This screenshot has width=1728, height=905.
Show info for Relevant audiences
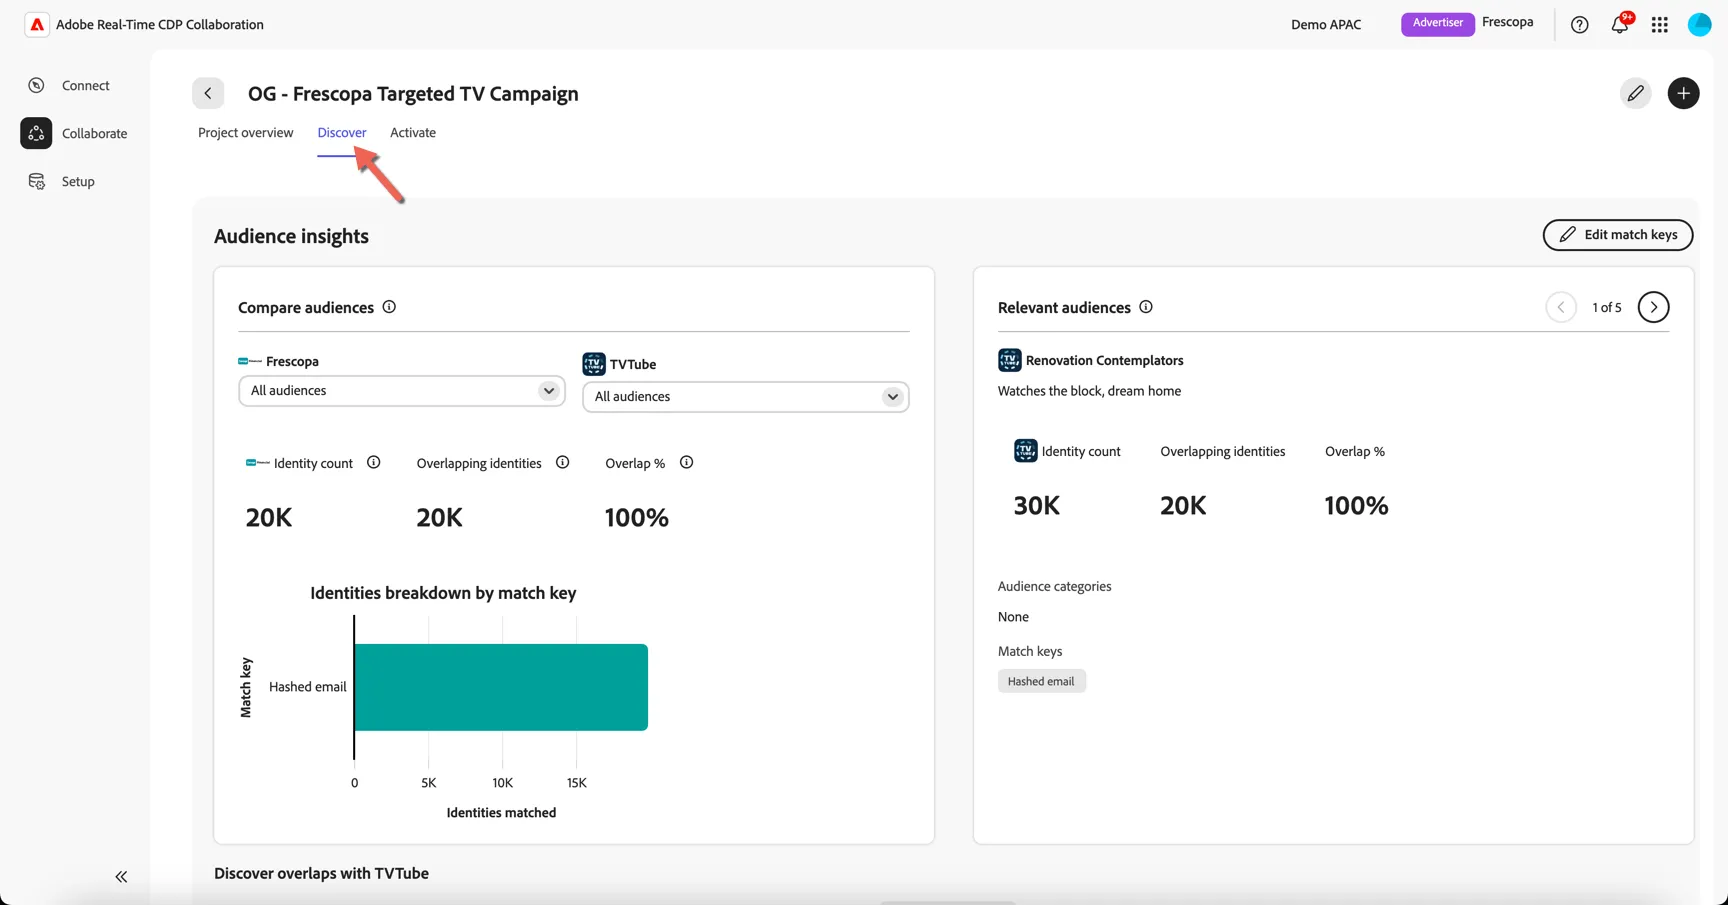point(1146,307)
